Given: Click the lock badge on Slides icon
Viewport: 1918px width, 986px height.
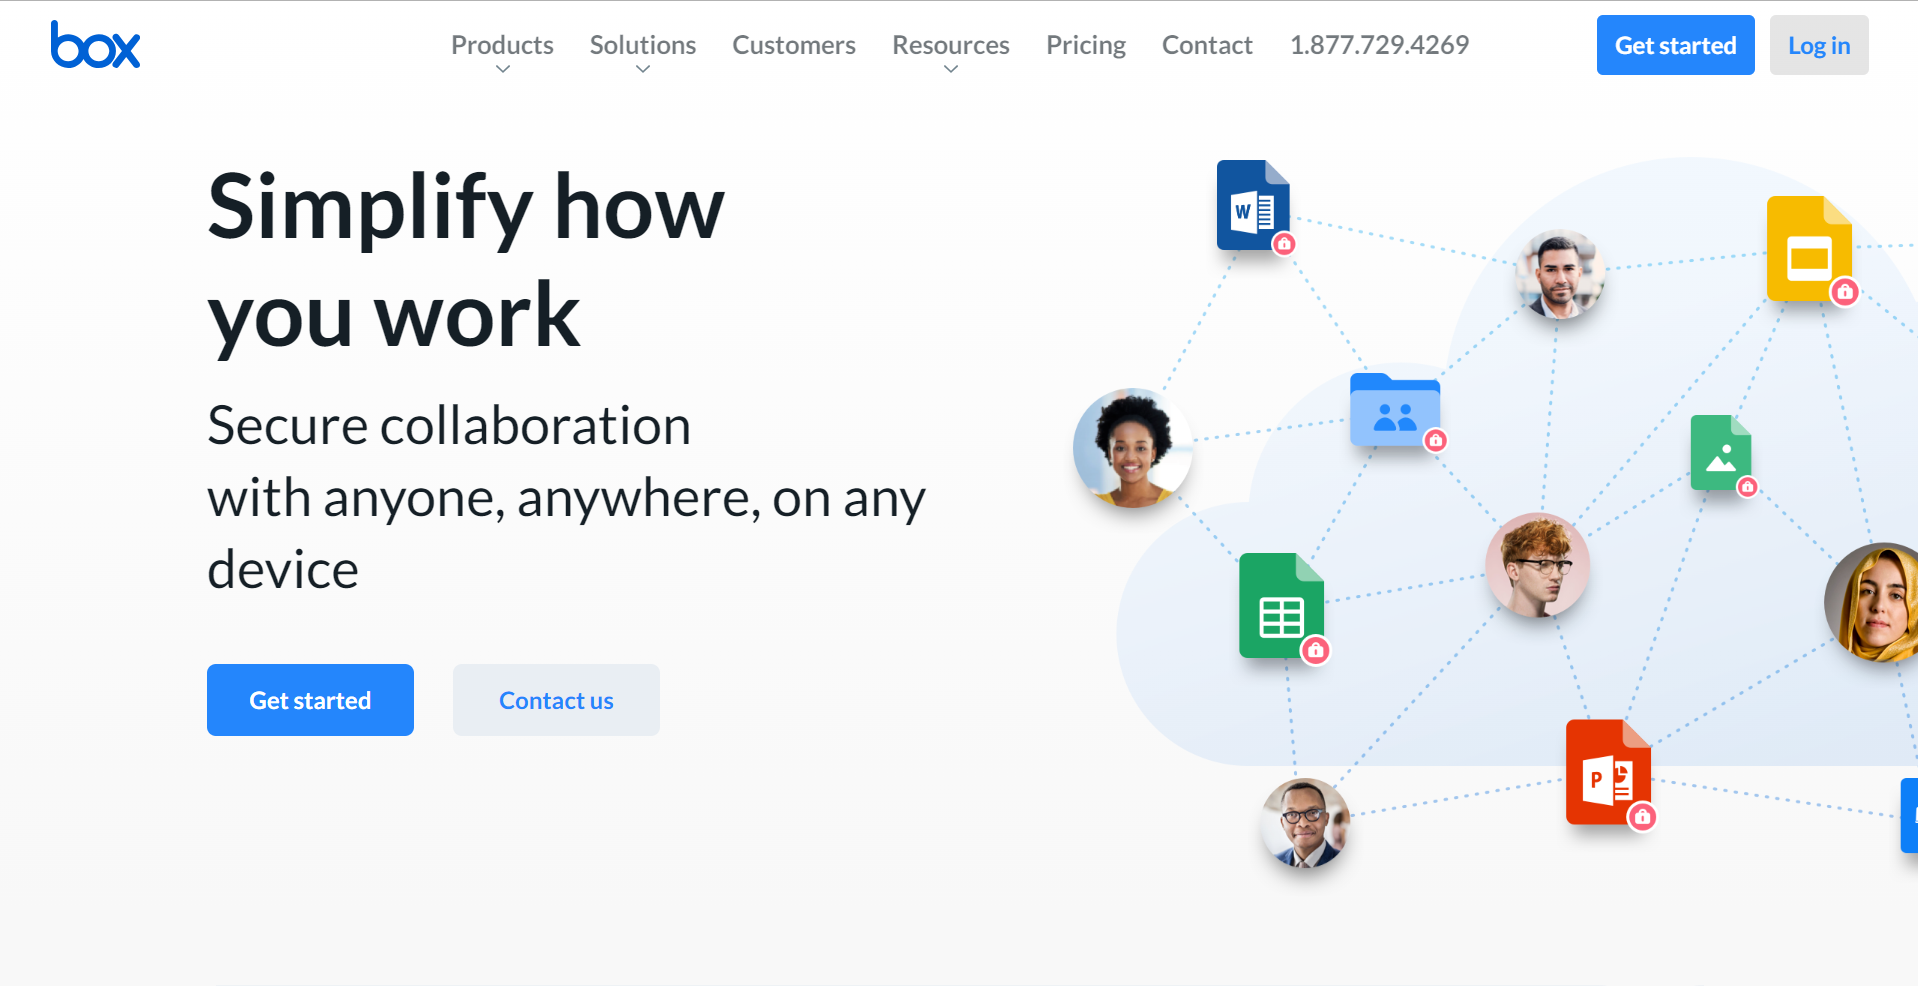Looking at the screenshot, I should click(1845, 292).
